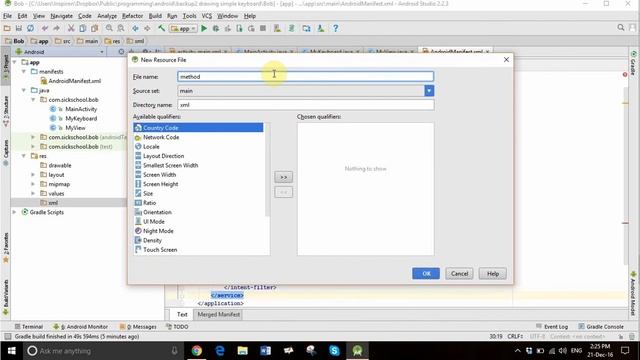Viewport: 640px width, 360px height.
Task: Select Country Code qualifier
Action: [198, 128]
